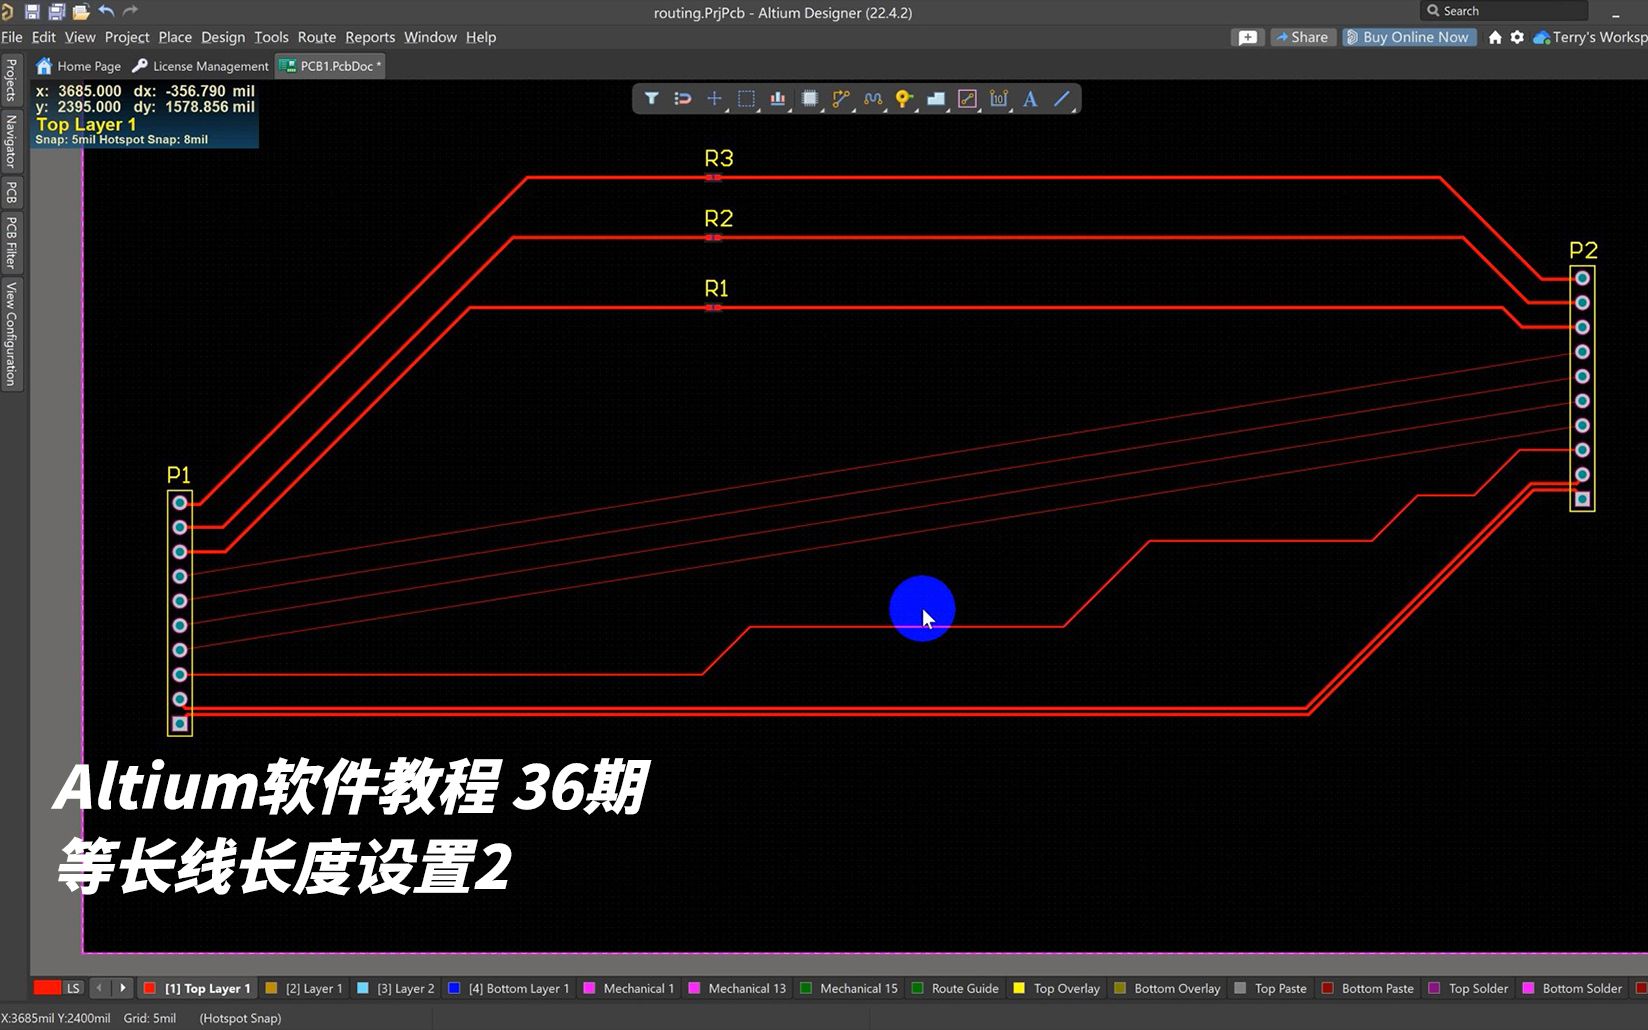Click the Buy Online Now button
1648x1030 pixels.
click(x=1409, y=37)
